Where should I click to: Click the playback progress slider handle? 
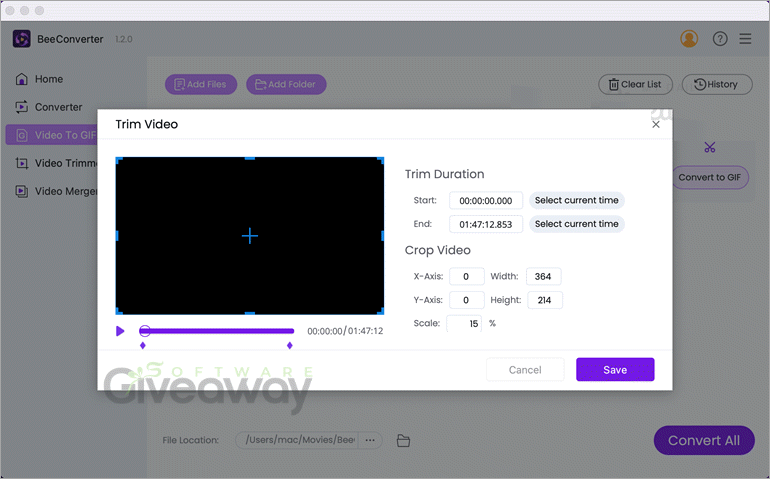[145, 331]
